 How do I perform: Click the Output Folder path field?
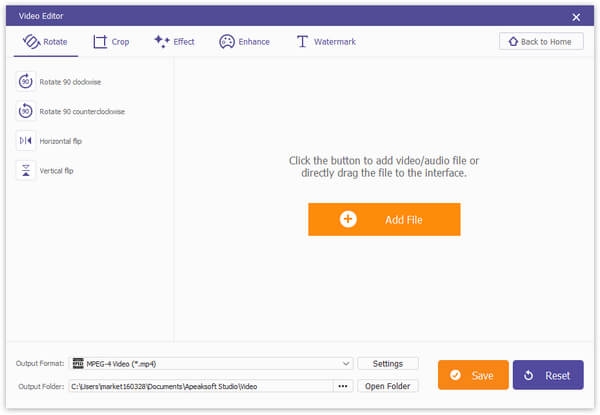click(x=201, y=386)
